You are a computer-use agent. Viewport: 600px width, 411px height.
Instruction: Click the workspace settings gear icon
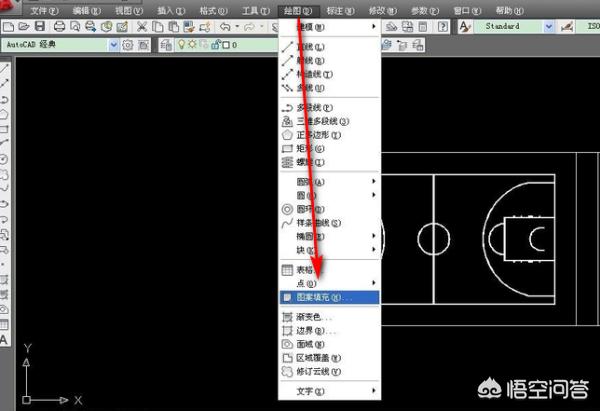point(128,45)
